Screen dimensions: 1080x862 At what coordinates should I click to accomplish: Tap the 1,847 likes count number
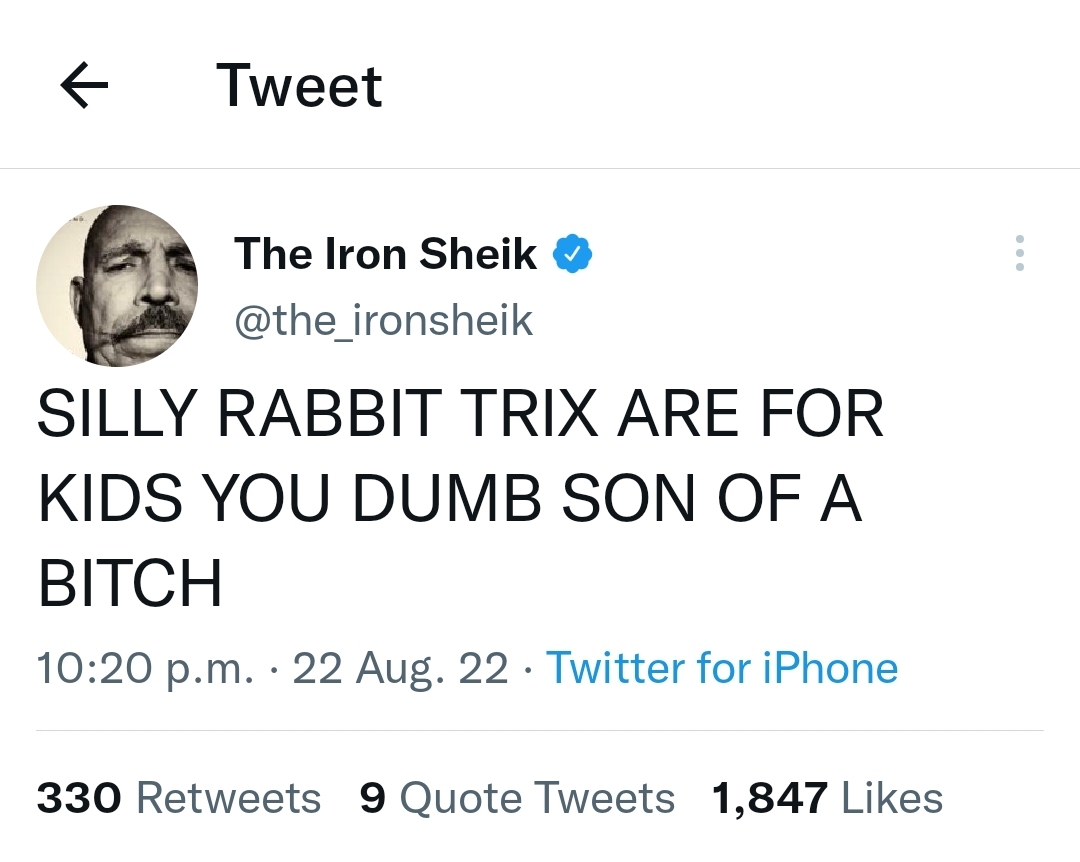click(x=769, y=798)
